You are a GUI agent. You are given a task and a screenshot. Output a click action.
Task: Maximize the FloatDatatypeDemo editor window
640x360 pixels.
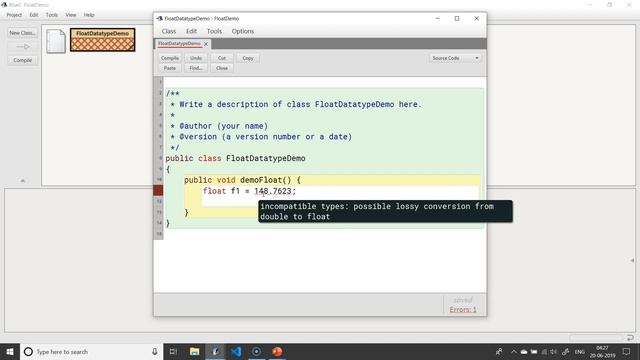[x=457, y=18]
